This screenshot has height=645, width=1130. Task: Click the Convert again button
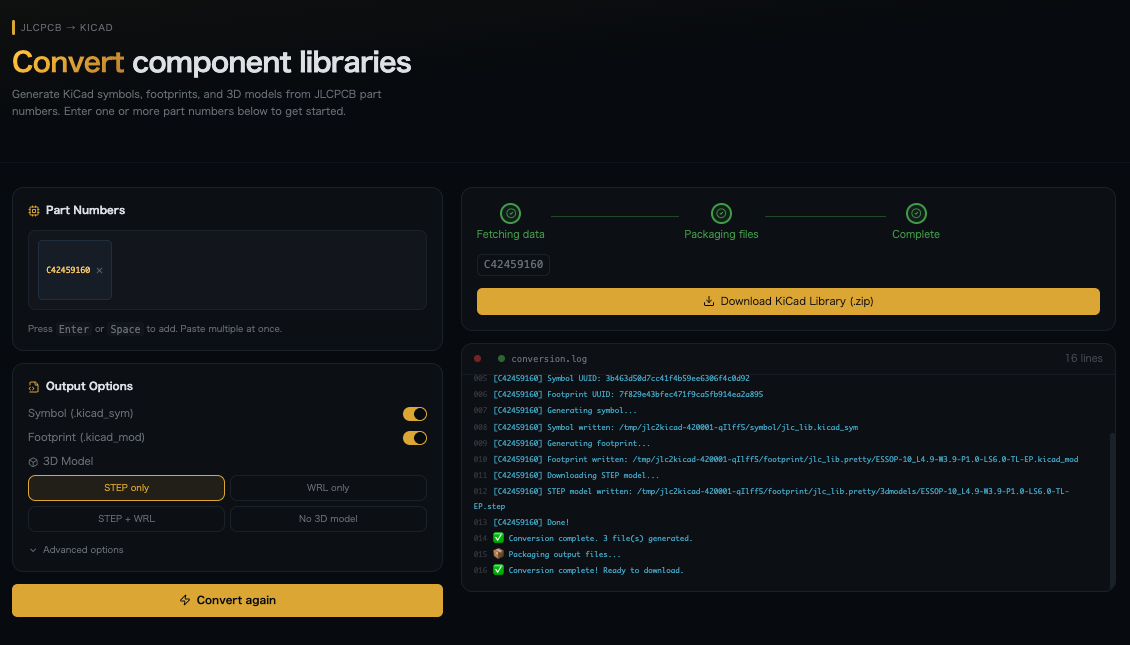coord(227,600)
